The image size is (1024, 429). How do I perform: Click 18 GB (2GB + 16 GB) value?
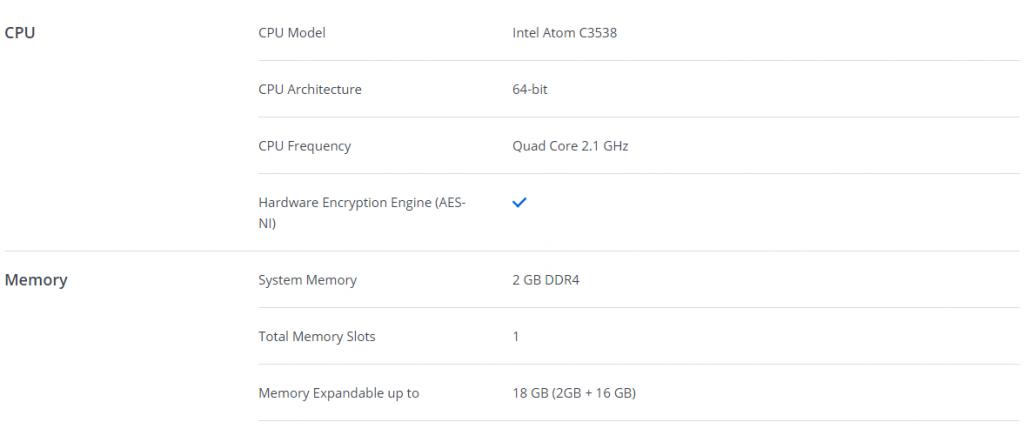(x=574, y=393)
